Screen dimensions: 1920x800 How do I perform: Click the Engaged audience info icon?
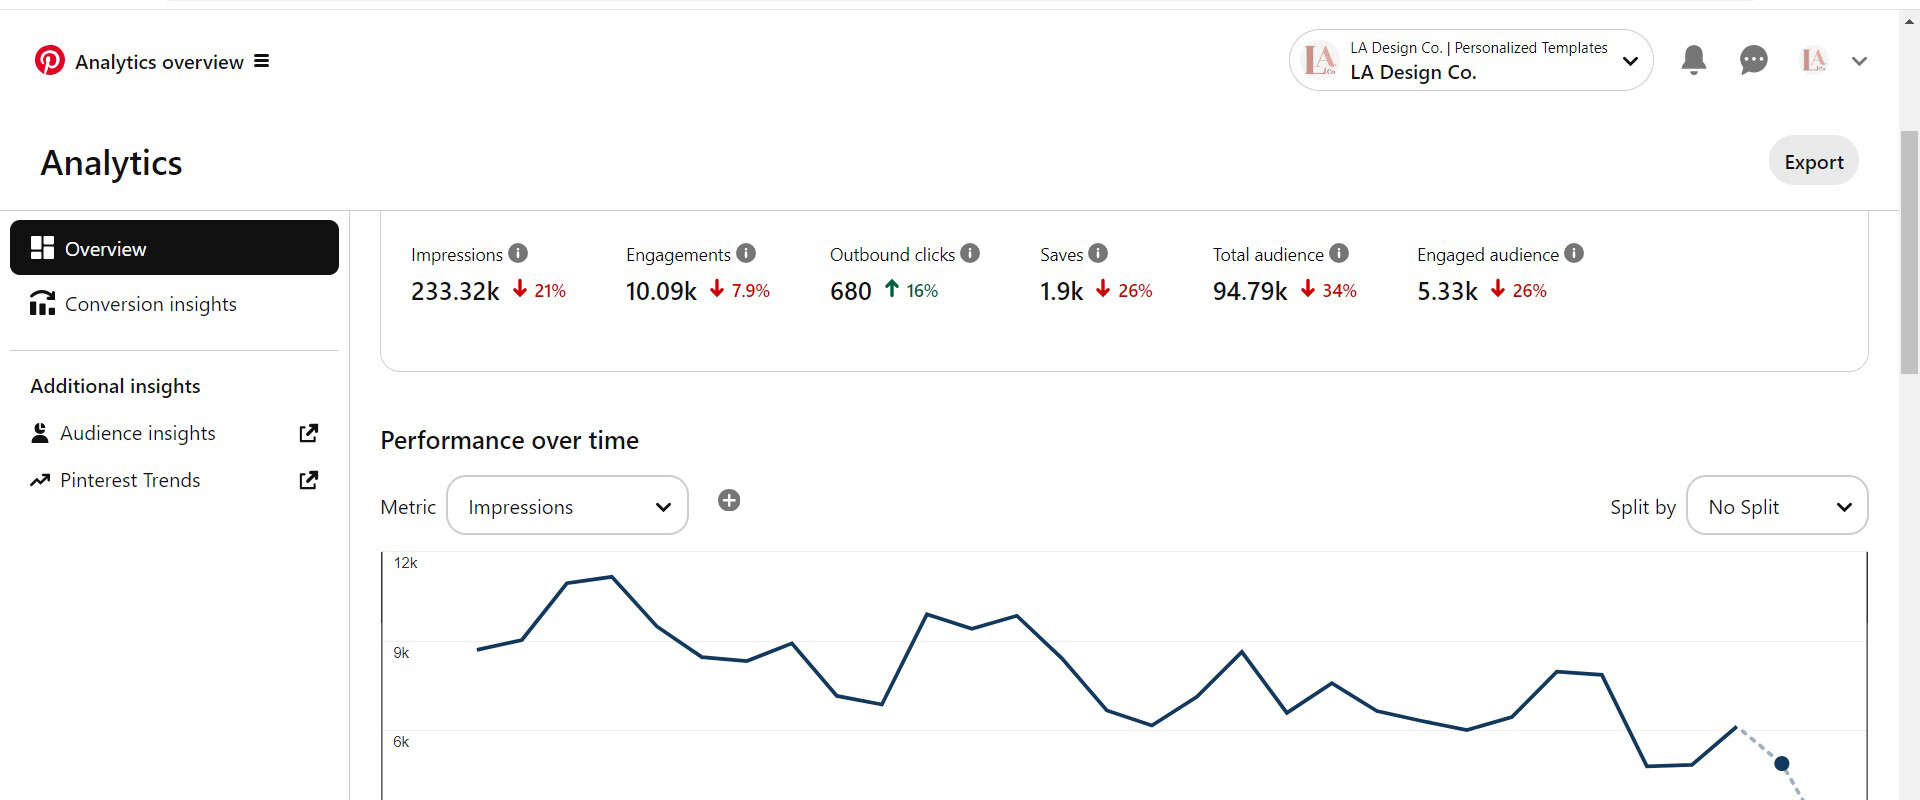click(1574, 253)
